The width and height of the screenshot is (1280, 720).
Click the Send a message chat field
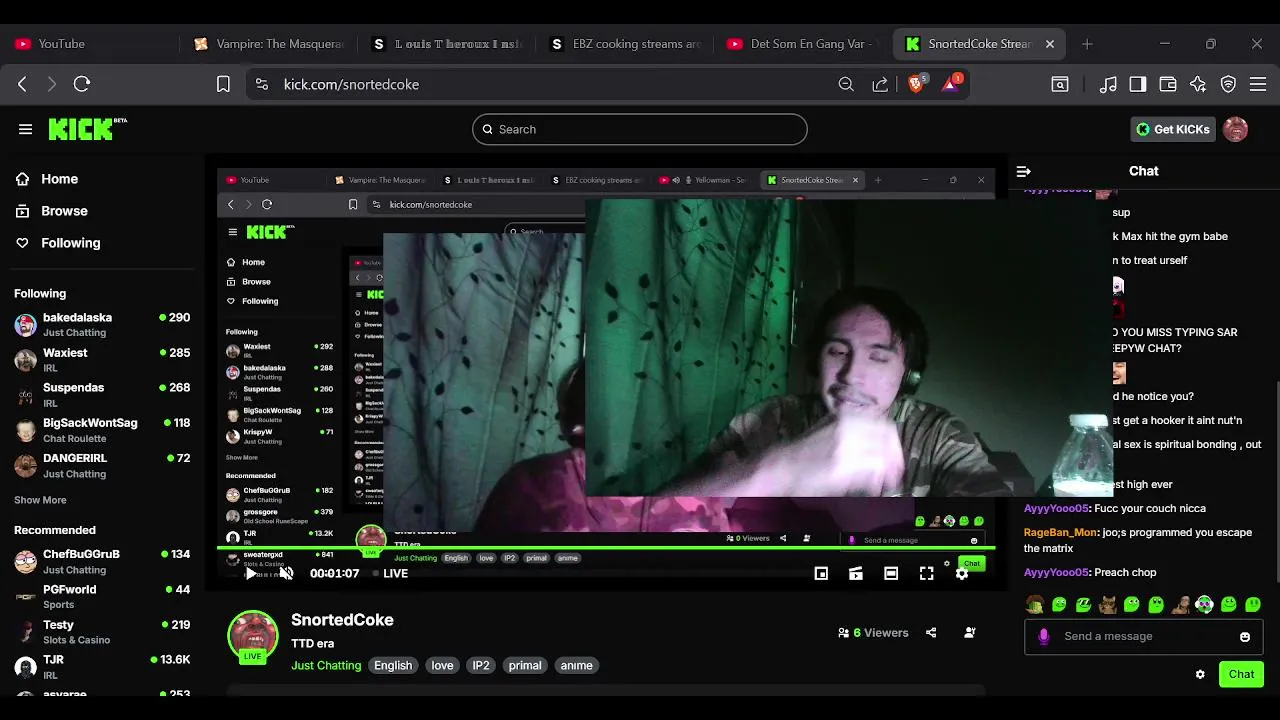1143,636
